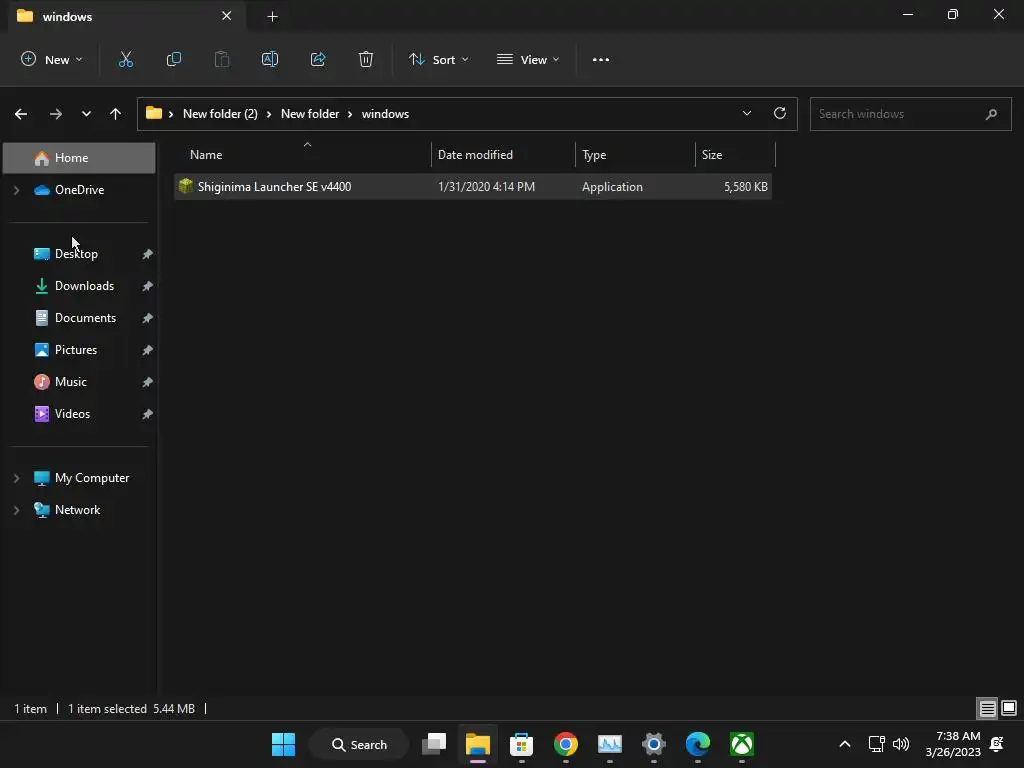Viewport: 1024px width, 768px height.
Task: Open the notifications bell icon
Action: [x=997, y=744]
